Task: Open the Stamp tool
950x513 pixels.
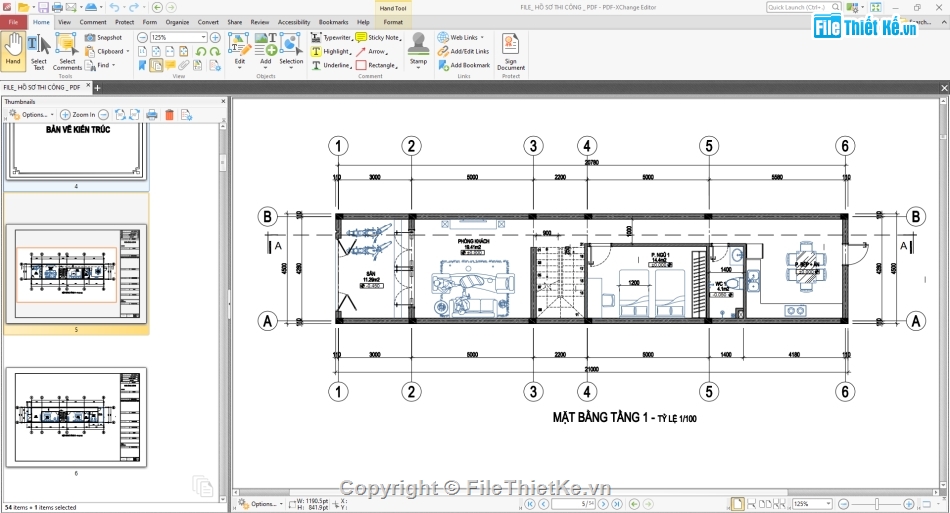Action: (x=418, y=50)
